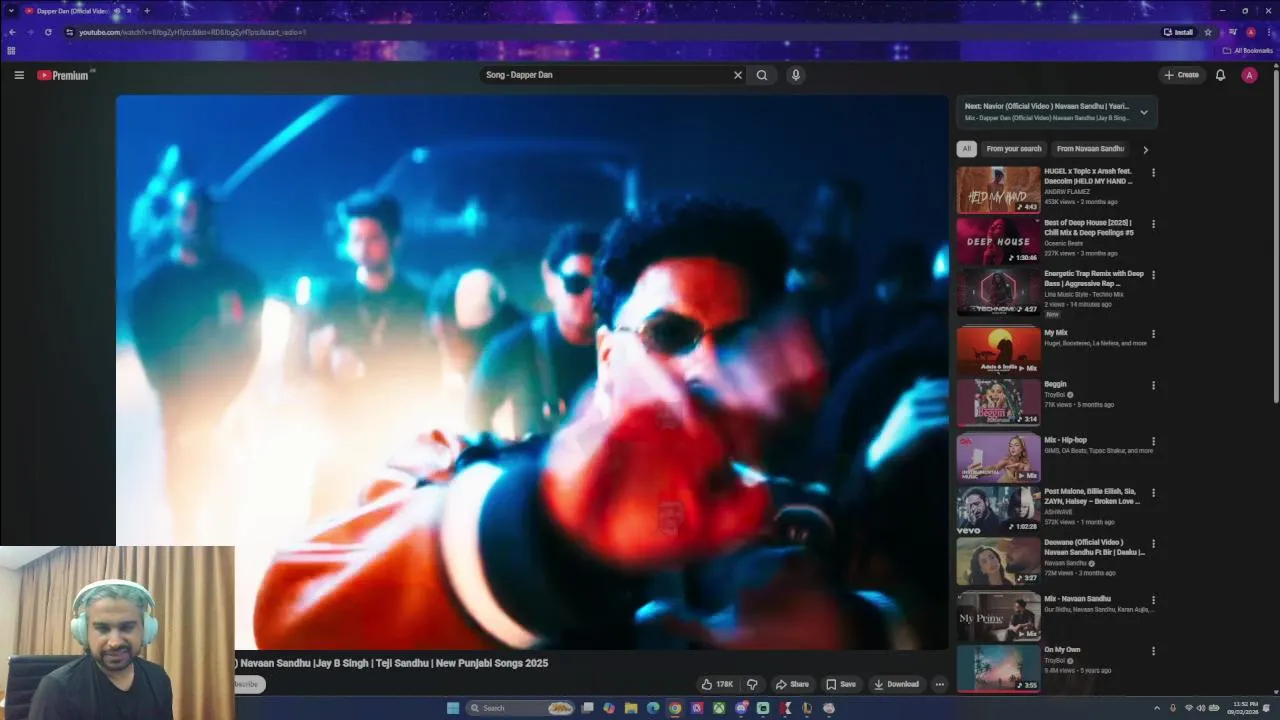Run search with the magnifier button
1280x720 pixels.
coord(762,75)
